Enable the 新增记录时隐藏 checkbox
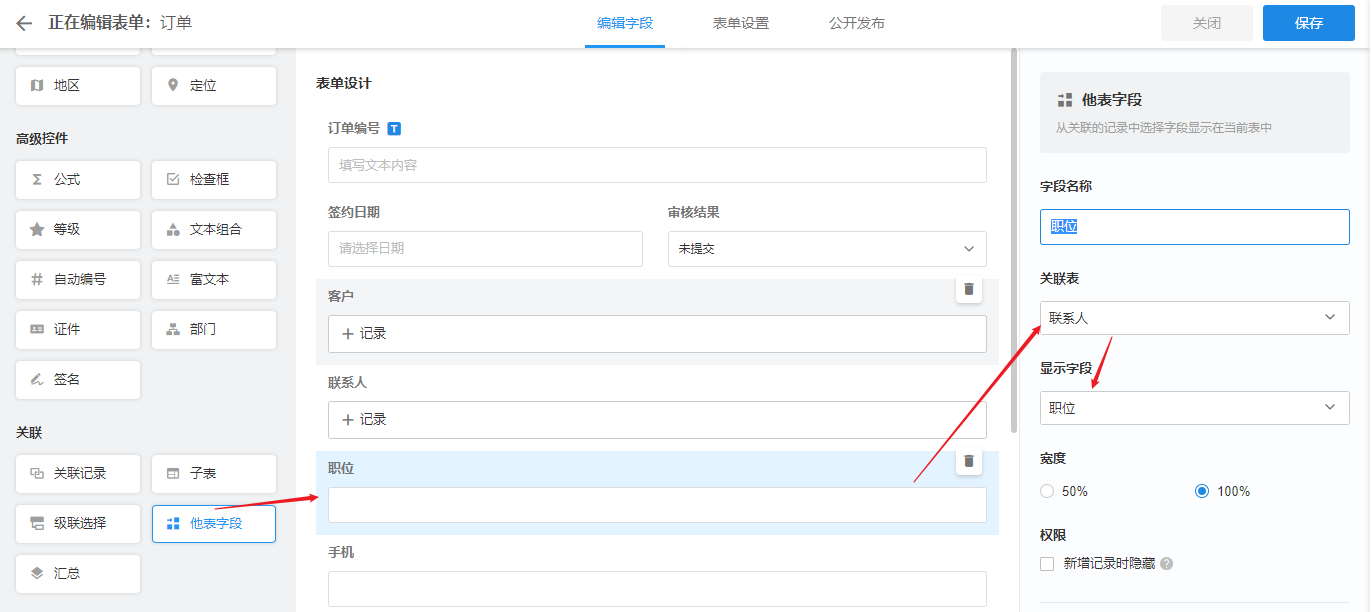Image resolution: width=1372 pixels, height=612 pixels. click(1047, 564)
